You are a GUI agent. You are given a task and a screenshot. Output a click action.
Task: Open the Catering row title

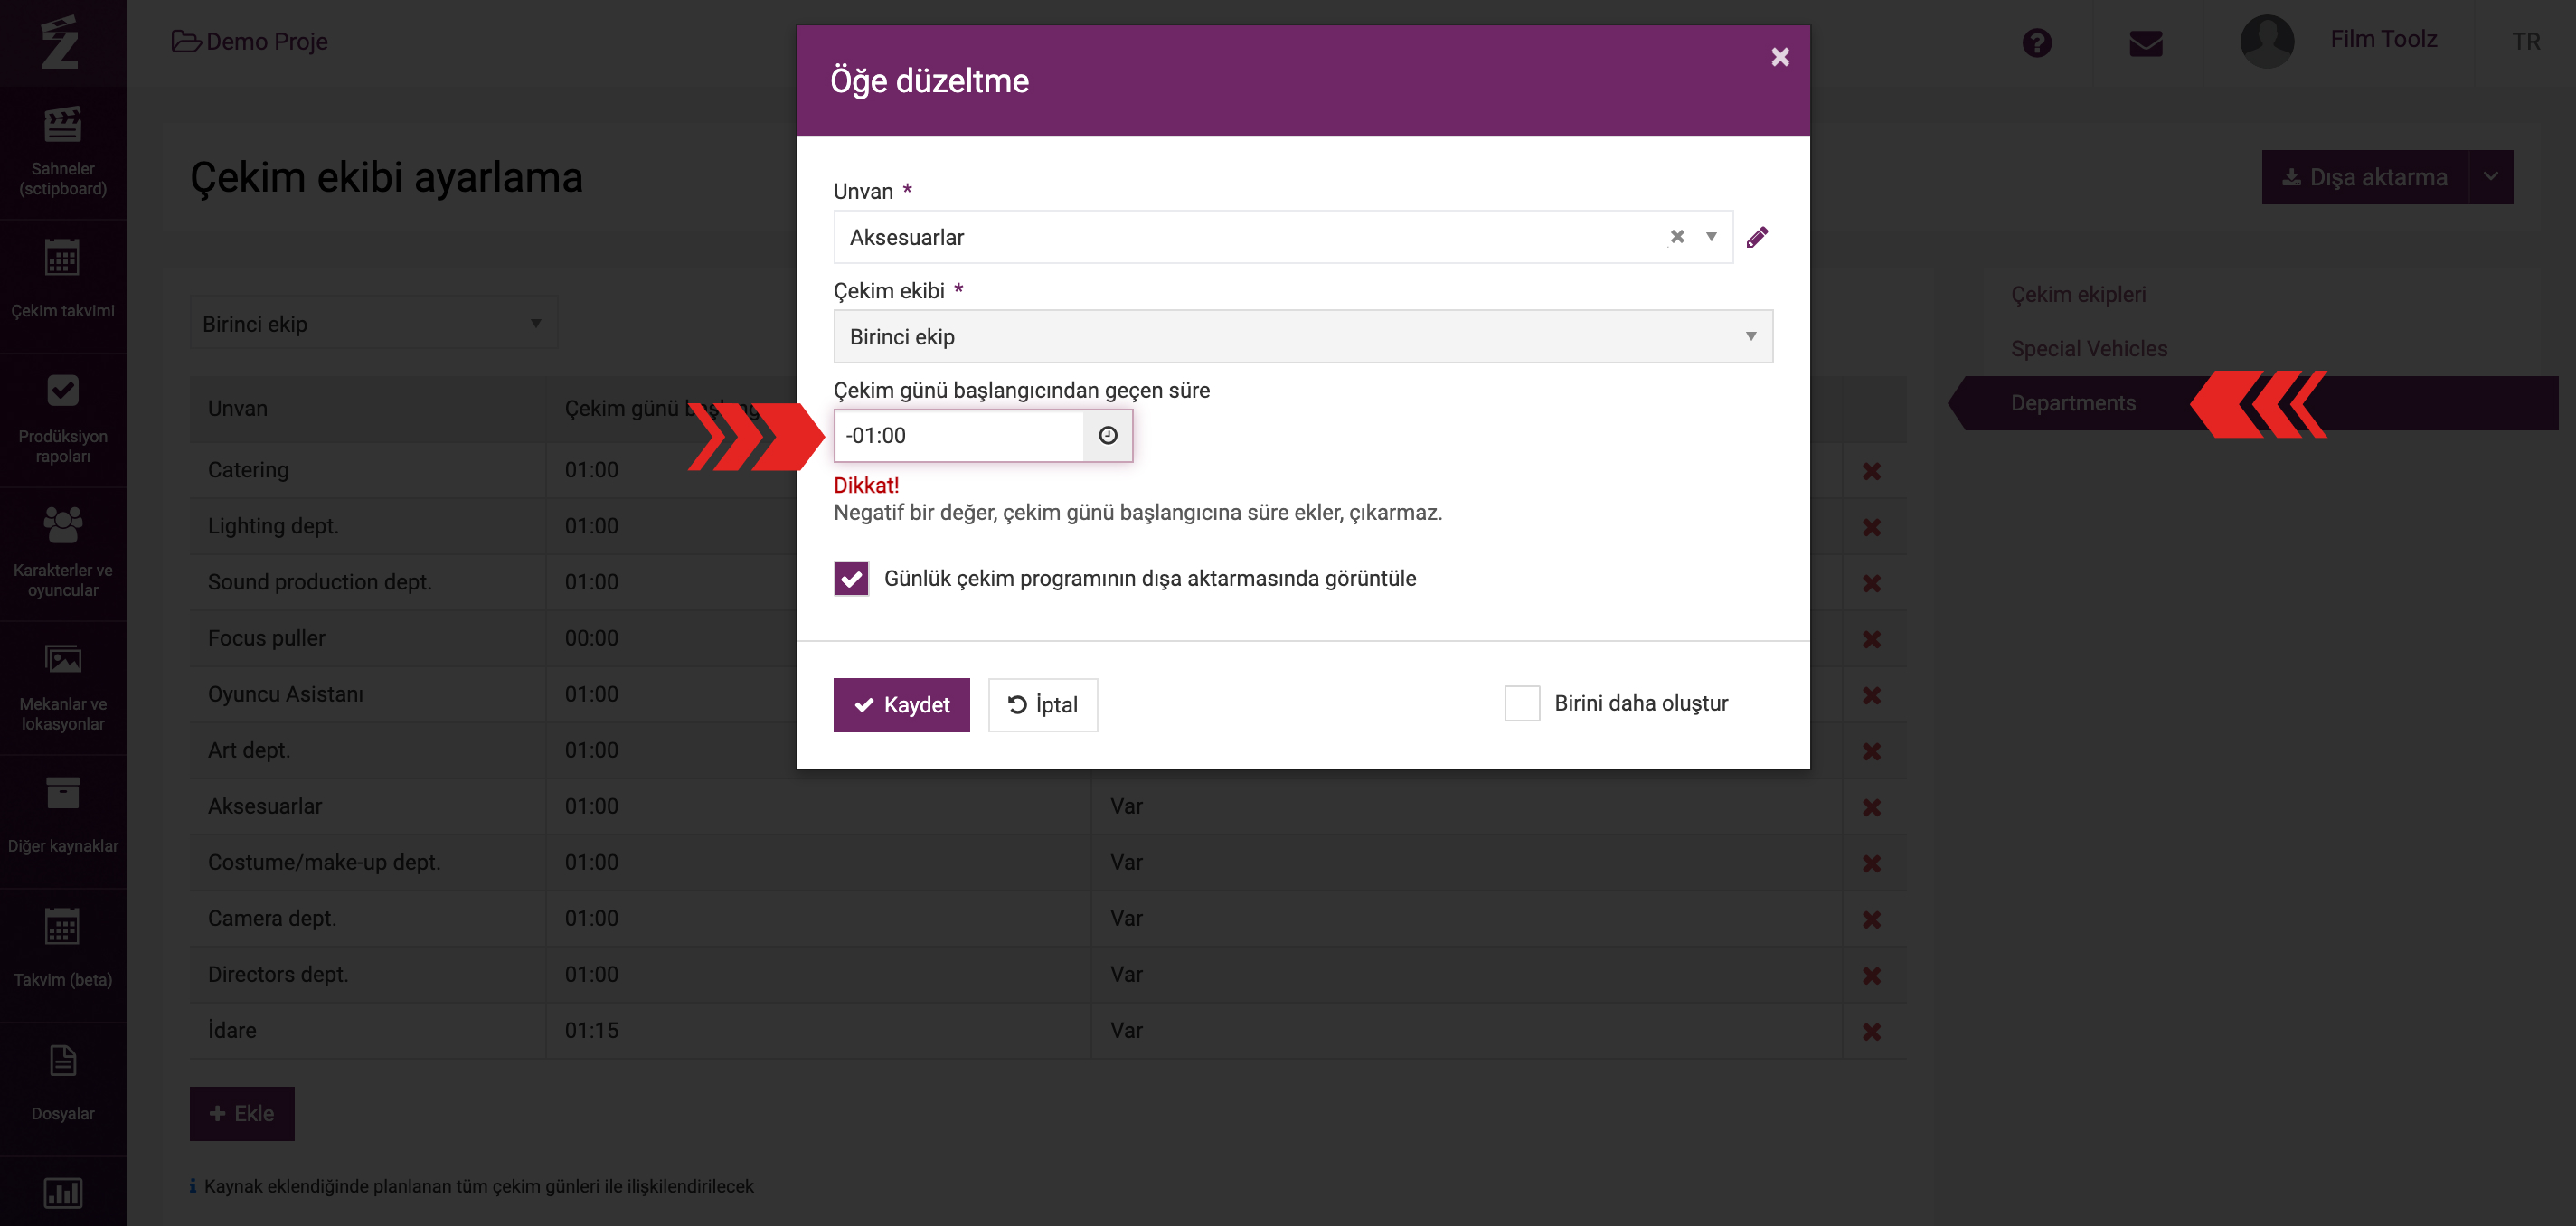tap(248, 470)
